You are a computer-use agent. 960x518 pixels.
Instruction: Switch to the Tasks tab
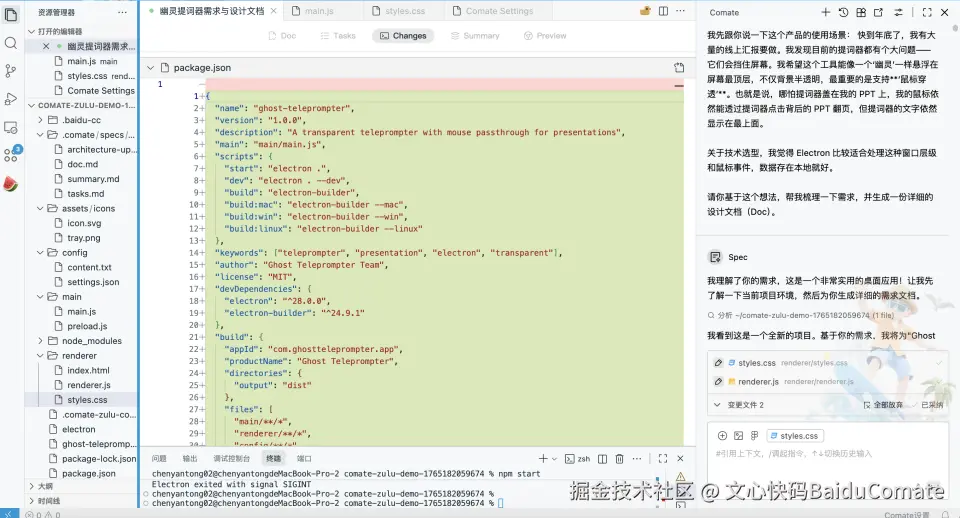(338, 36)
